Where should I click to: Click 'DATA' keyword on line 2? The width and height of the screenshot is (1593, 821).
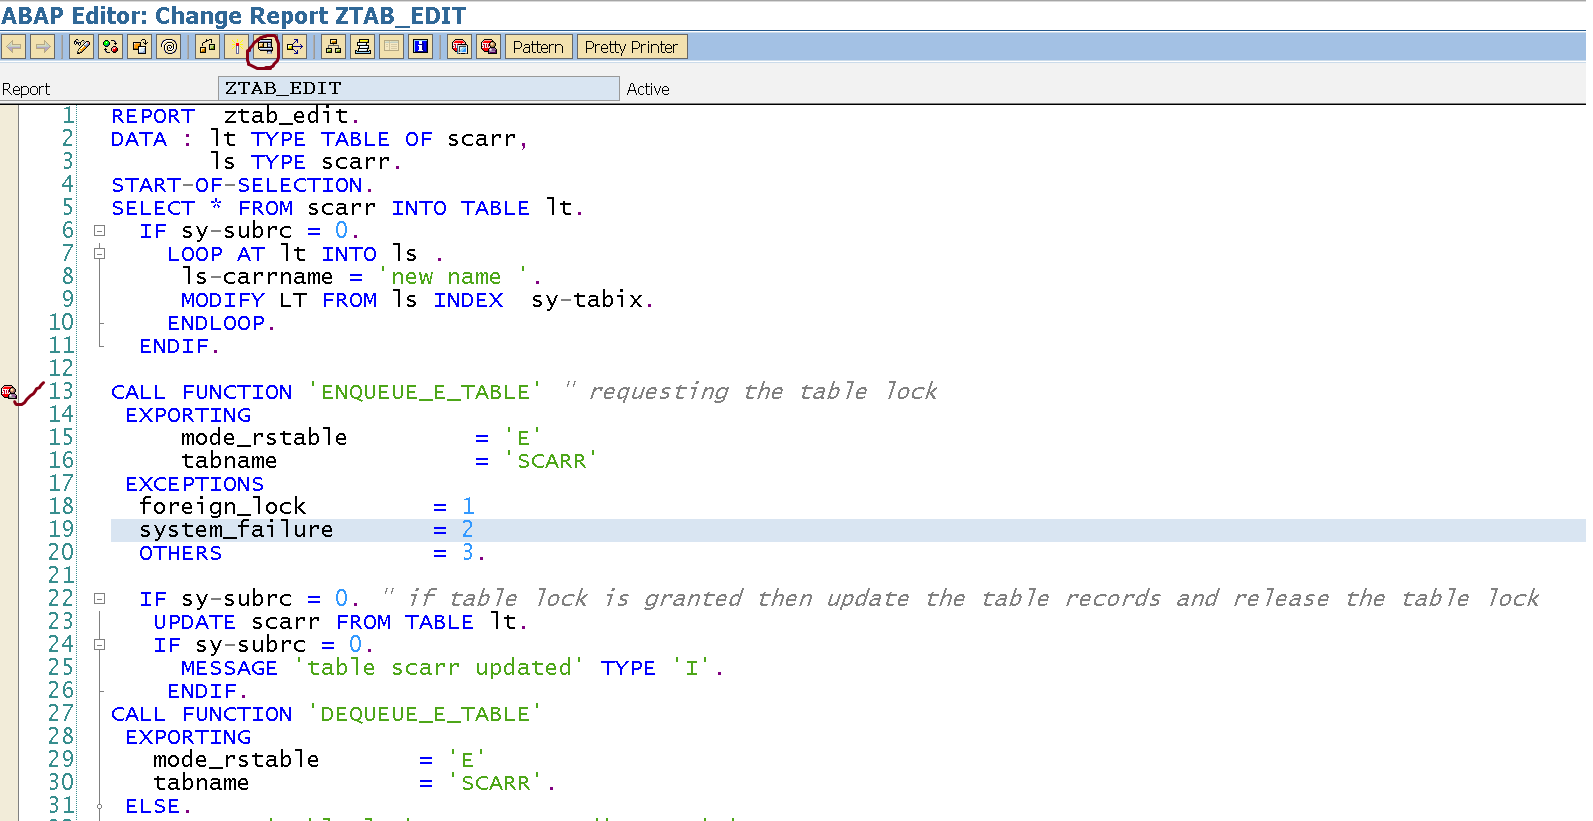point(139,139)
